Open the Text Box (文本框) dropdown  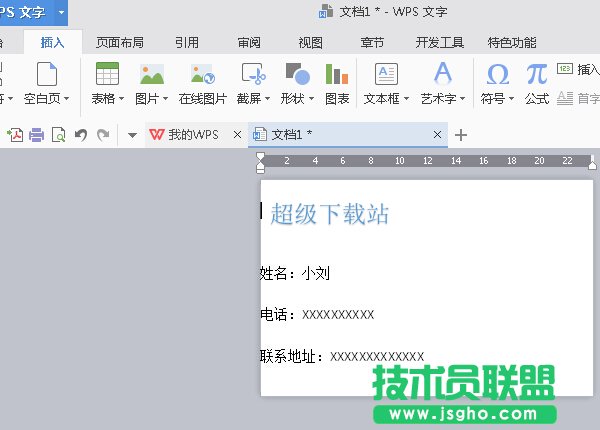386,99
